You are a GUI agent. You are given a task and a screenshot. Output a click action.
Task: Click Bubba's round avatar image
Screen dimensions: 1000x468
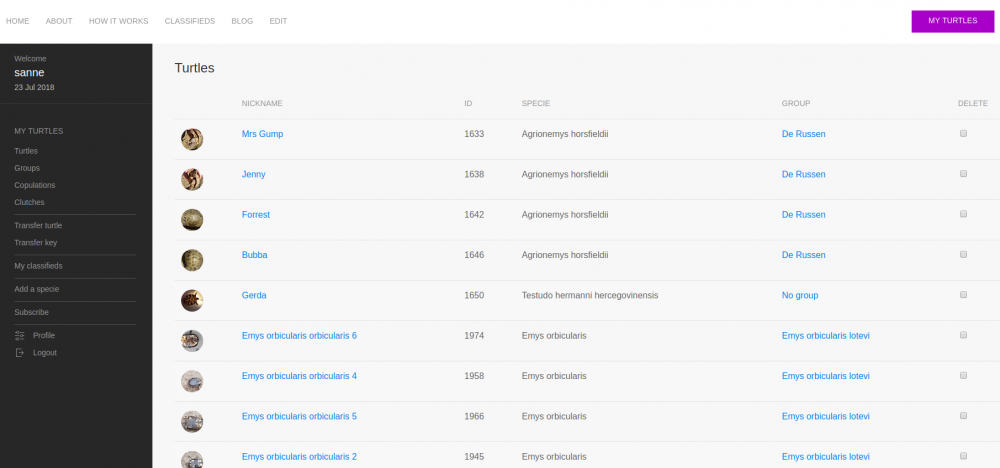coord(192,260)
